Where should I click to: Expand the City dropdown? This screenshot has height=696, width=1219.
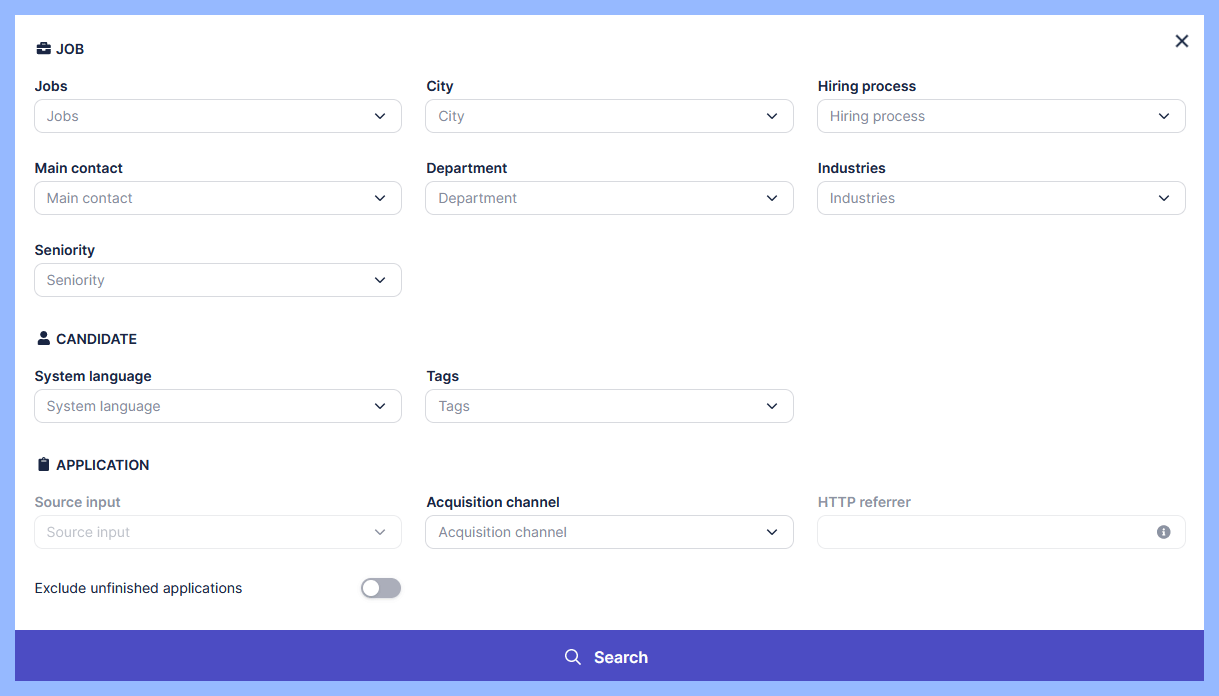[609, 116]
